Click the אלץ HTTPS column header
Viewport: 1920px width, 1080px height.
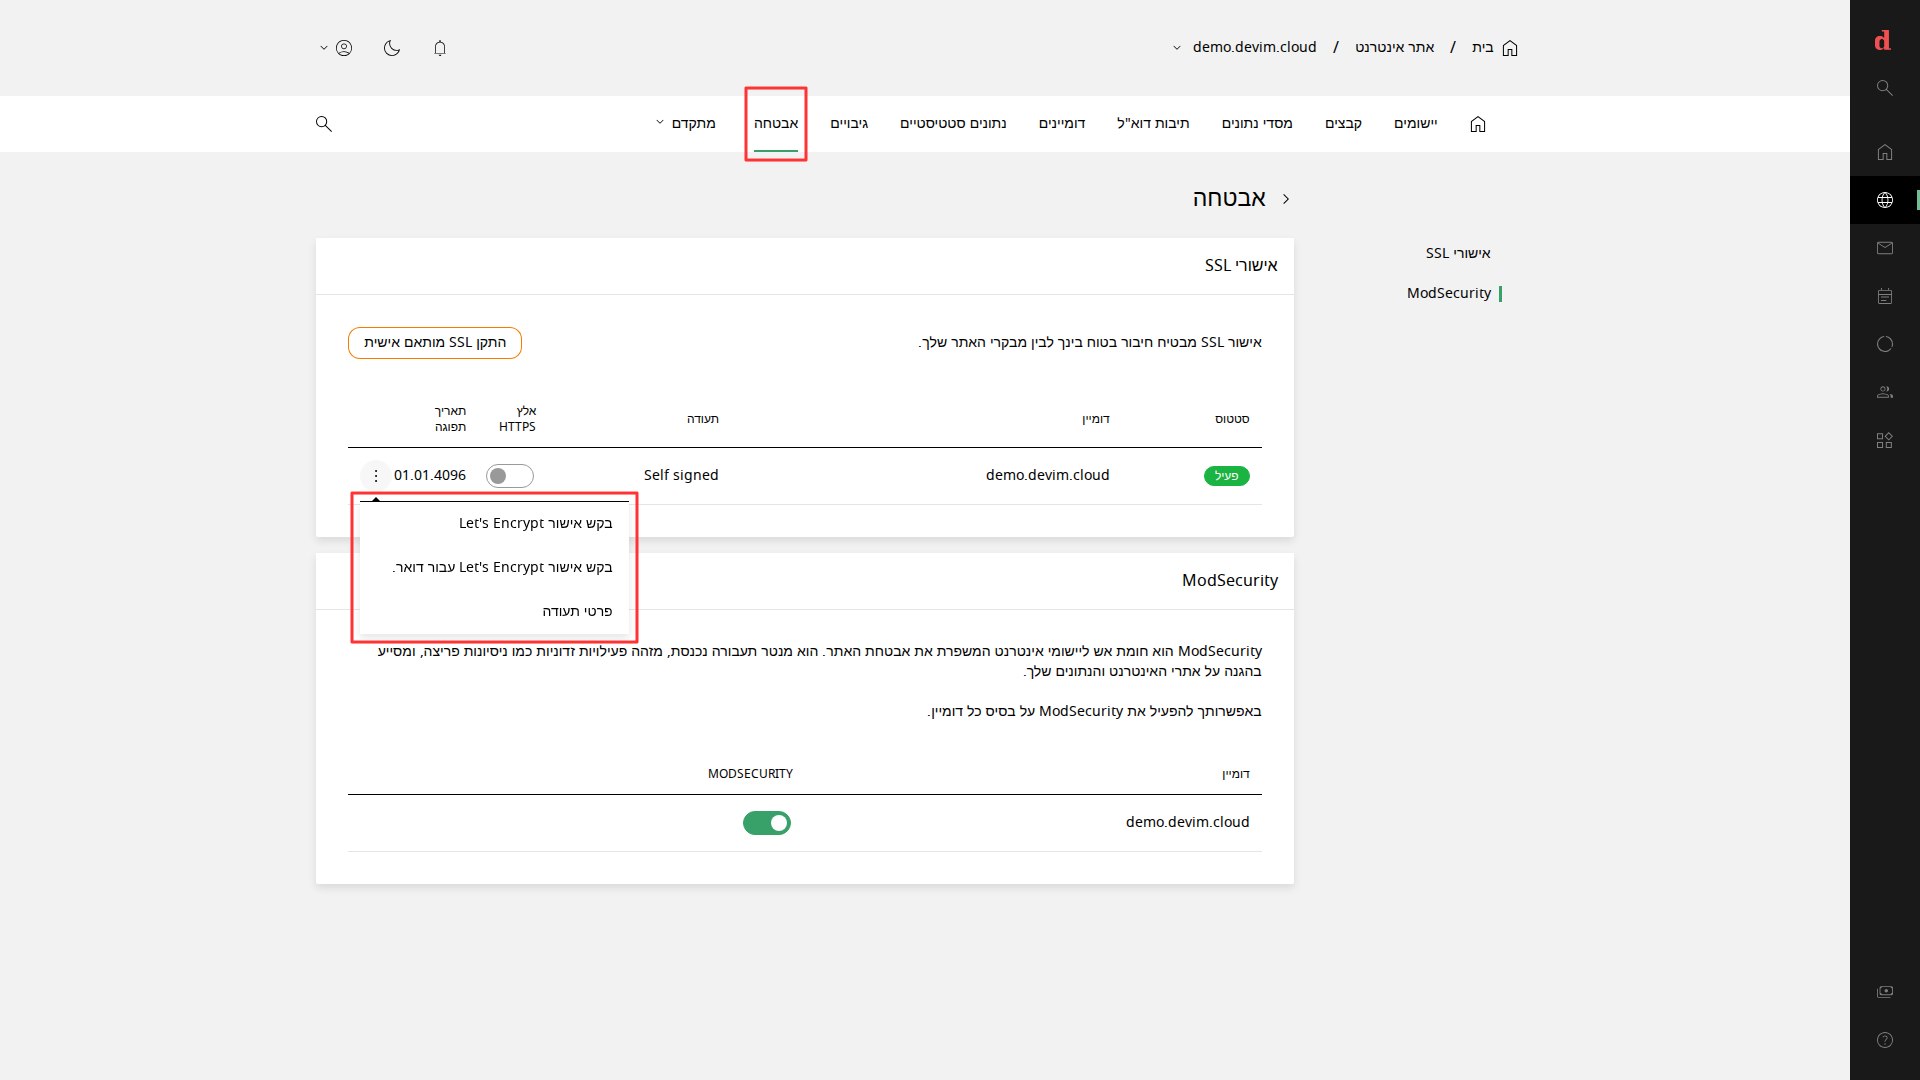coord(518,420)
